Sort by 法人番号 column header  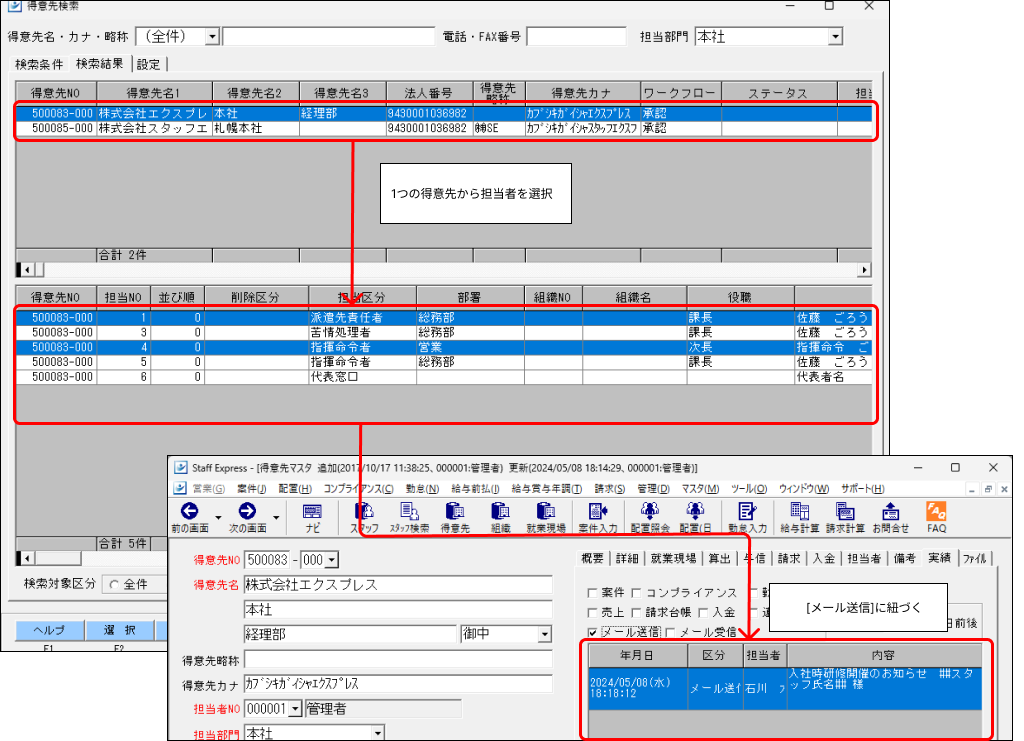pyautogui.click(x=429, y=93)
